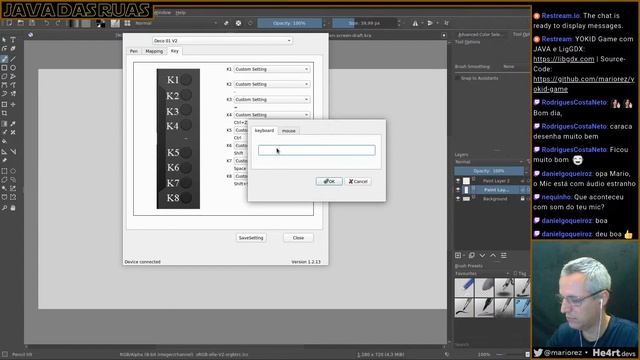
Task: Click the Open Document toolbar icon
Action: 20,23
